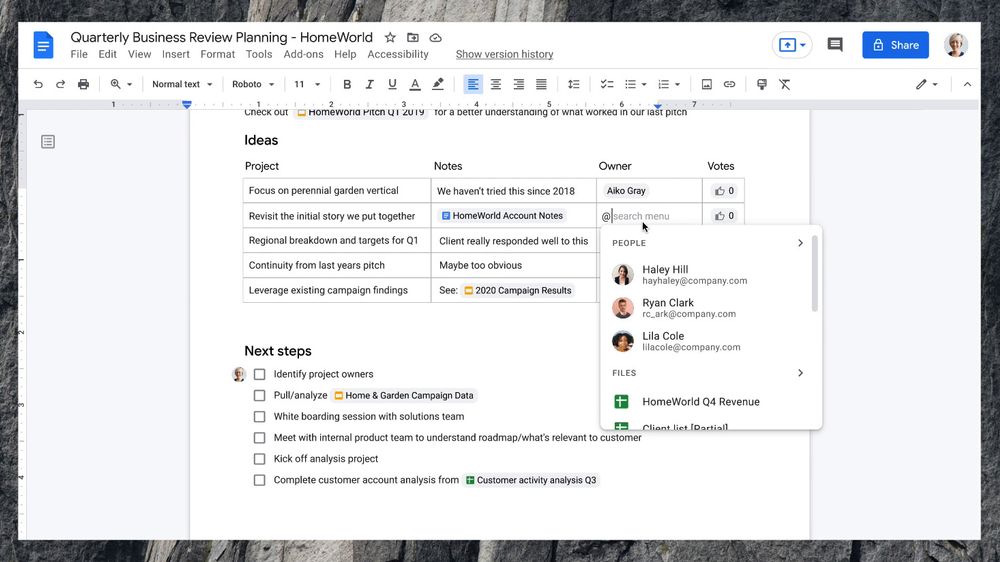Check Kick off analysis project
This screenshot has height=562, width=1000.
[260, 459]
